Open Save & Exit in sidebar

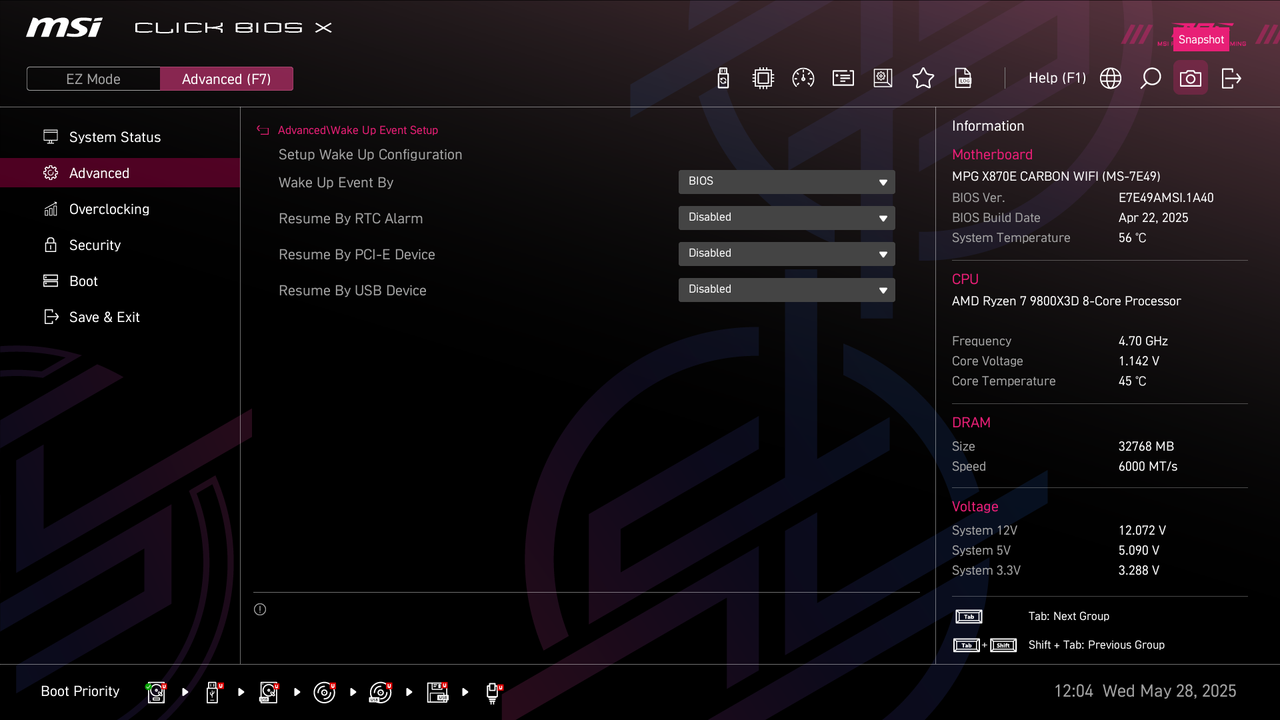[x=120, y=317]
